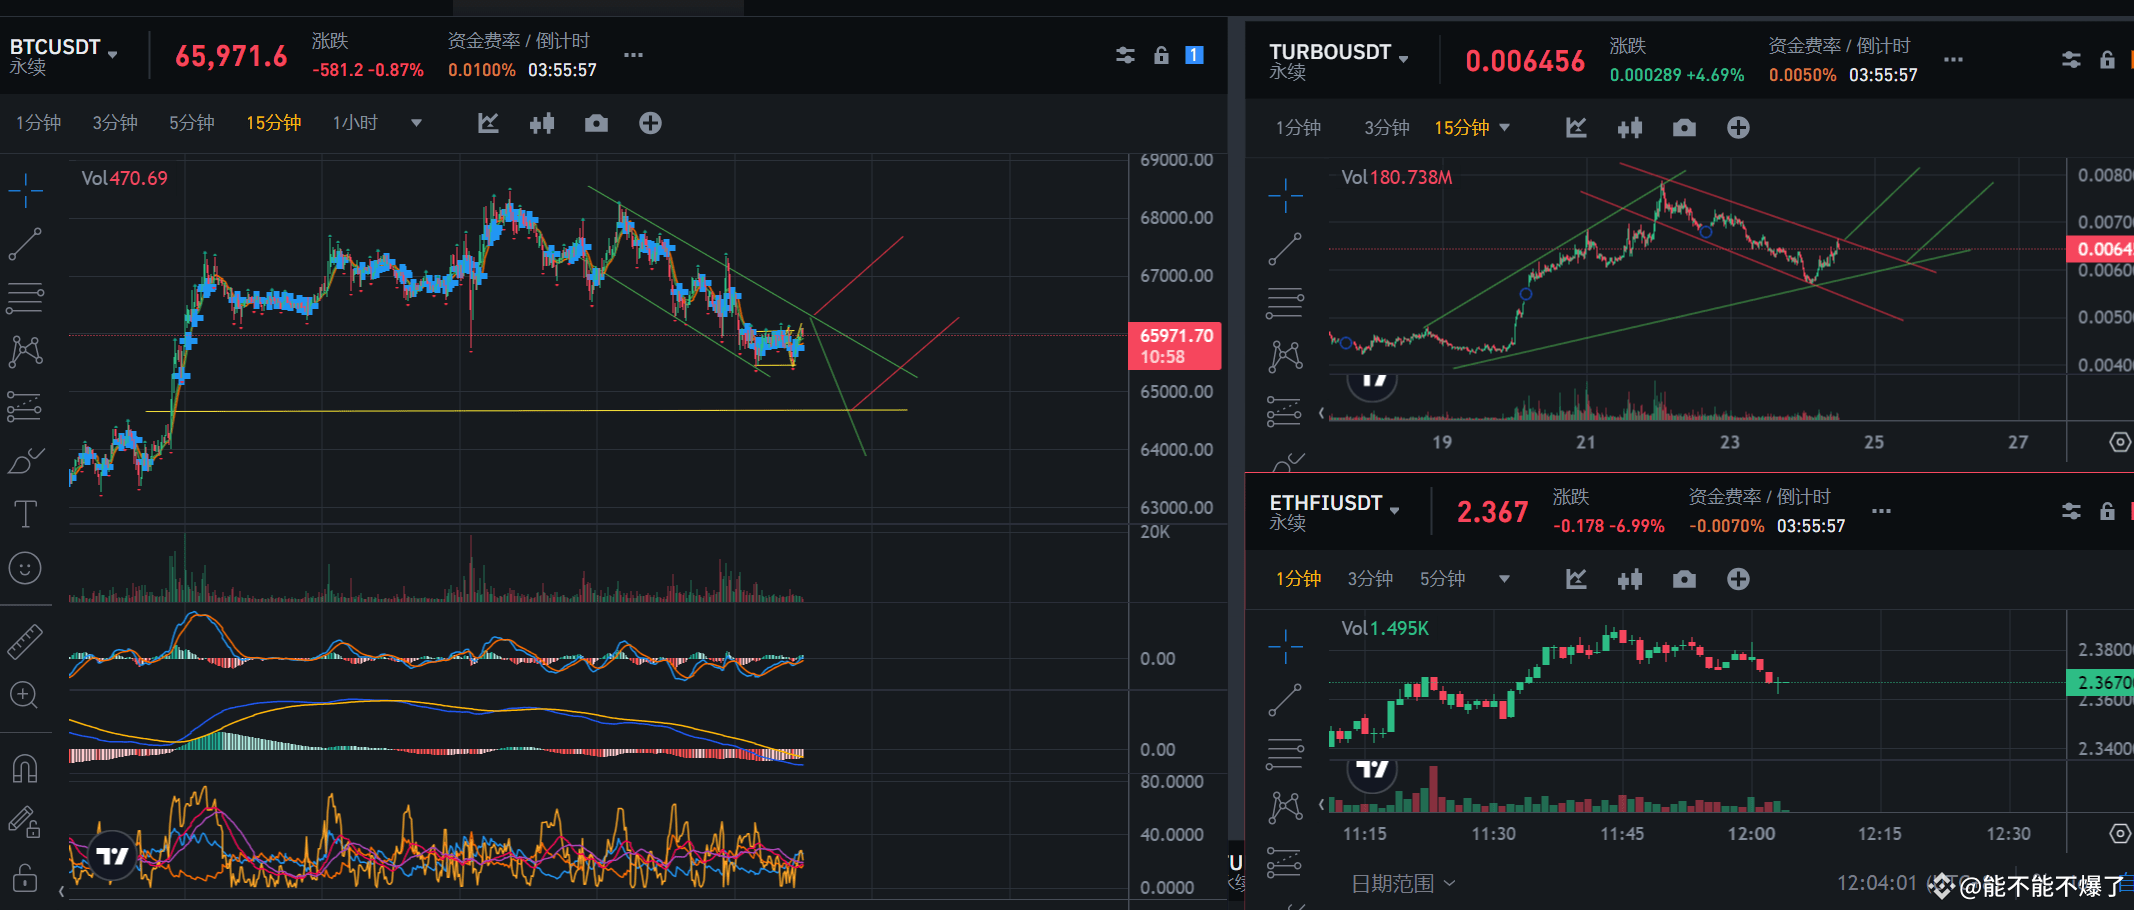Change chart type in ETHFIUSDT toolbar
2134x910 pixels.
coord(1630,579)
